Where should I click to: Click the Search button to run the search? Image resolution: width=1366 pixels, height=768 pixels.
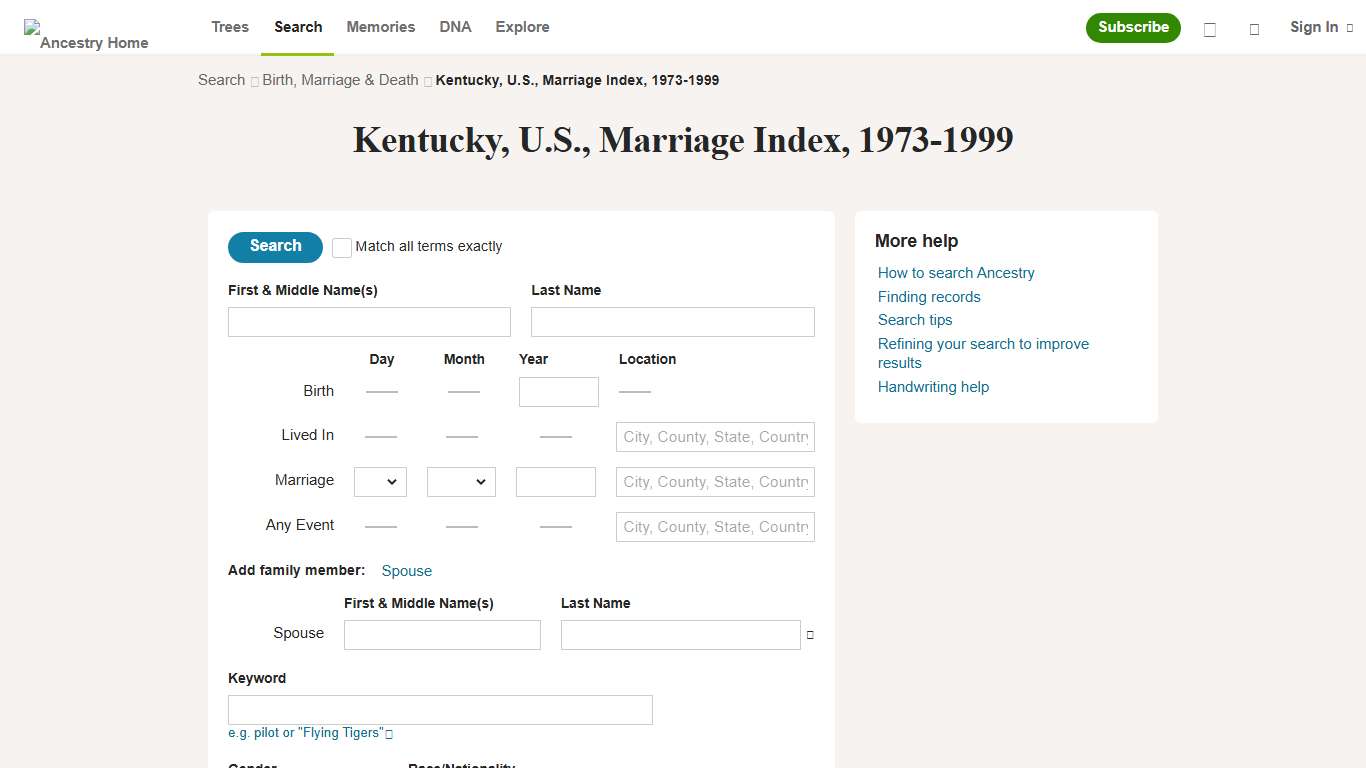pyautogui.click(x=274, y=247)
